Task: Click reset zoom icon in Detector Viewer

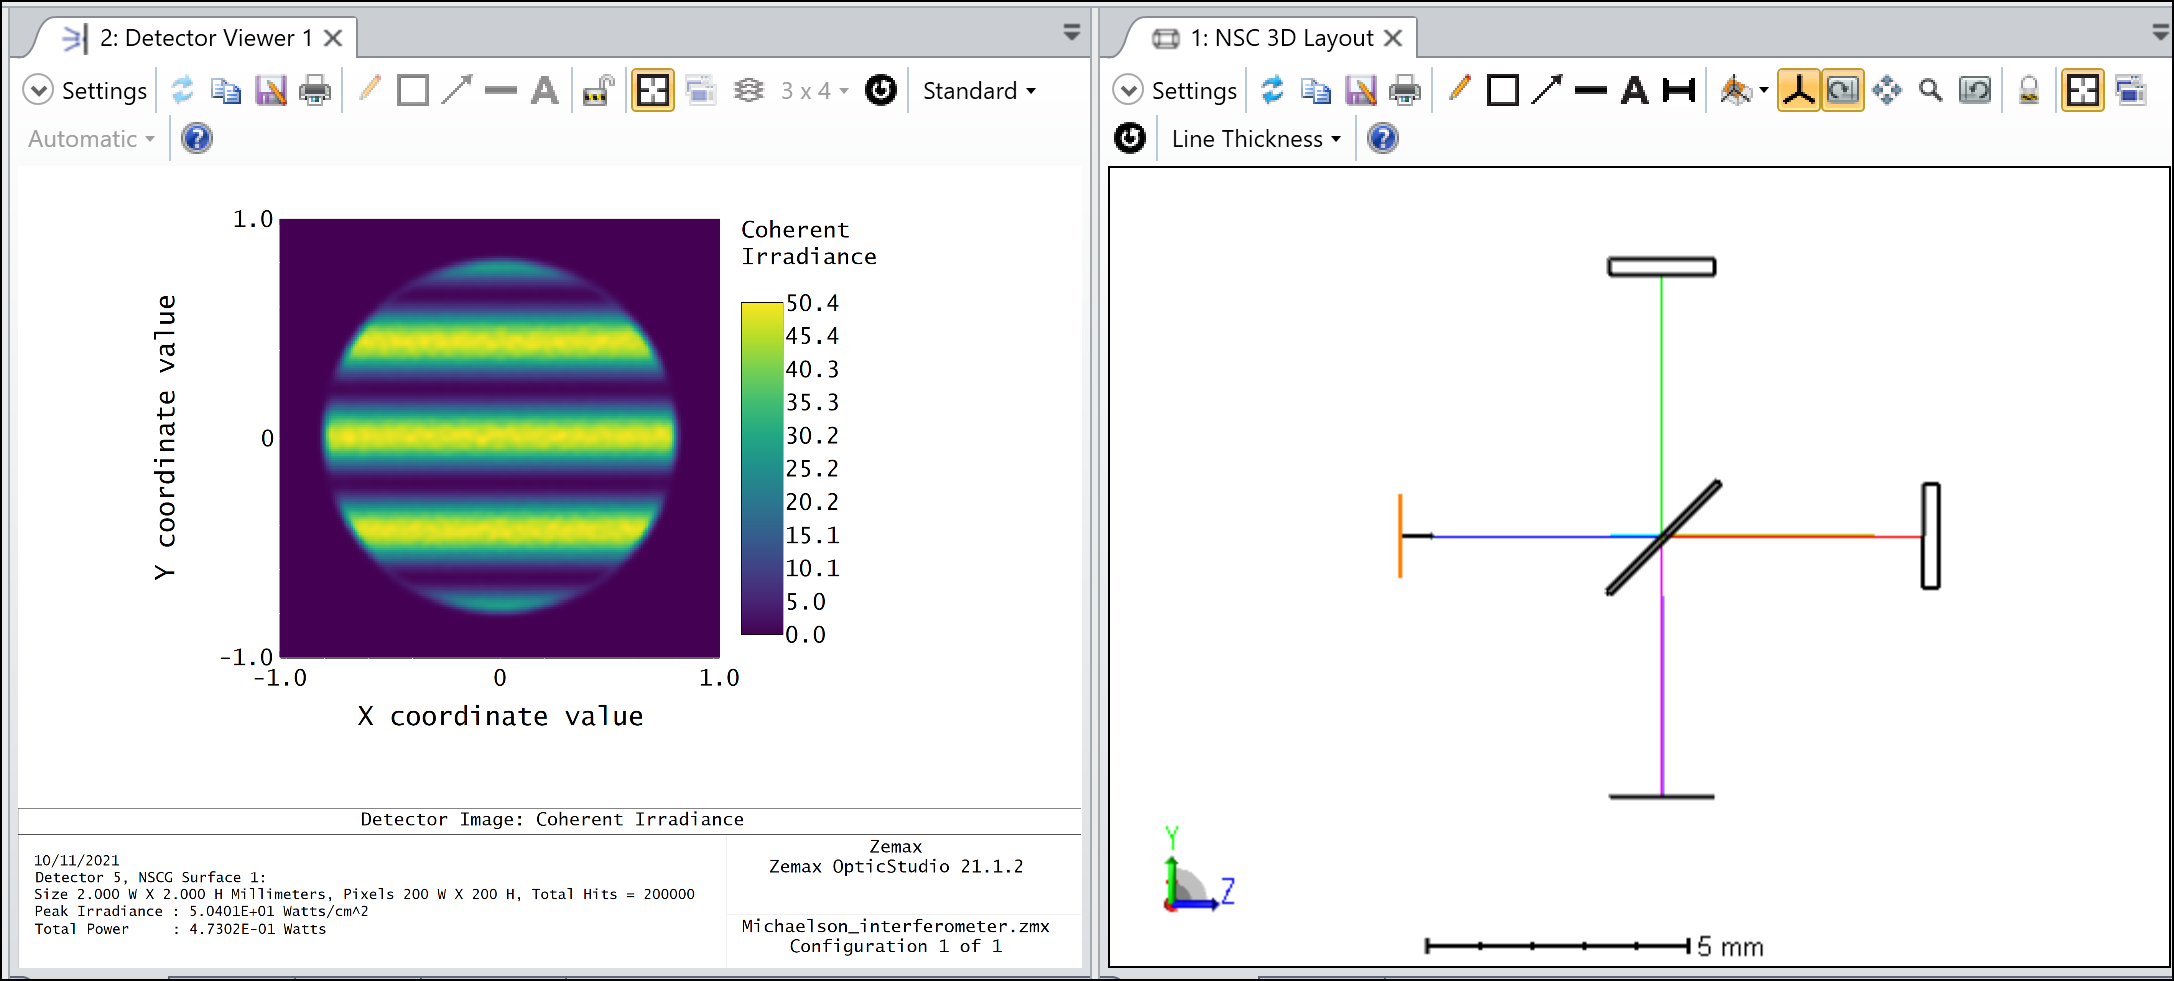Action: tap(881, 90)
